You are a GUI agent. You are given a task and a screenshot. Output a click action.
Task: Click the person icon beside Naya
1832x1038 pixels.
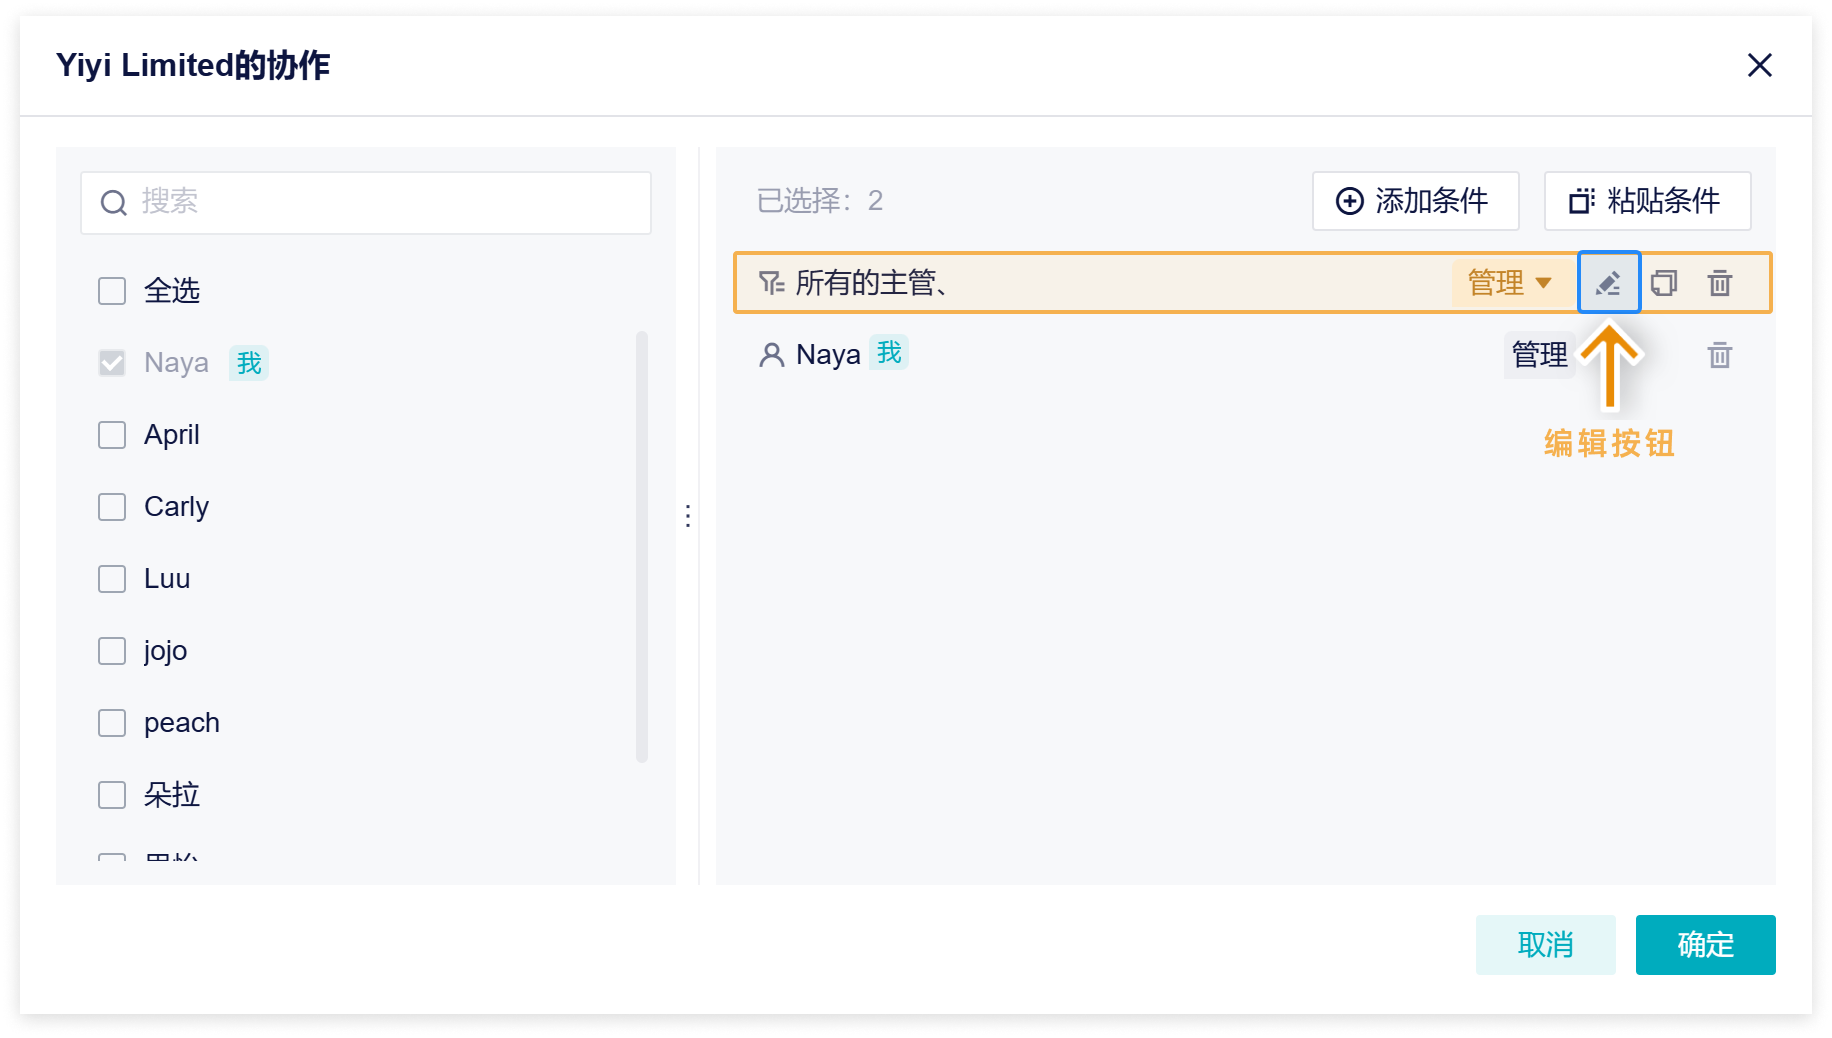(771, 355)
